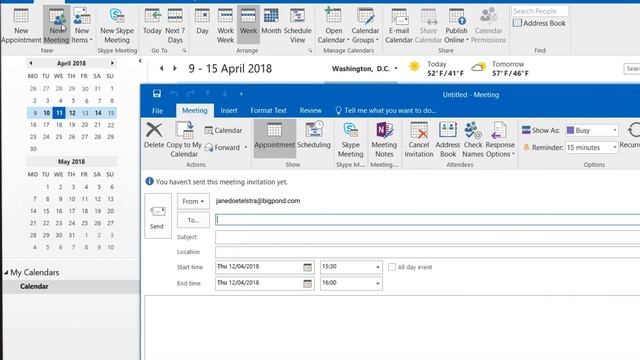Show the Next 7 Days view

tap(175, 25)
